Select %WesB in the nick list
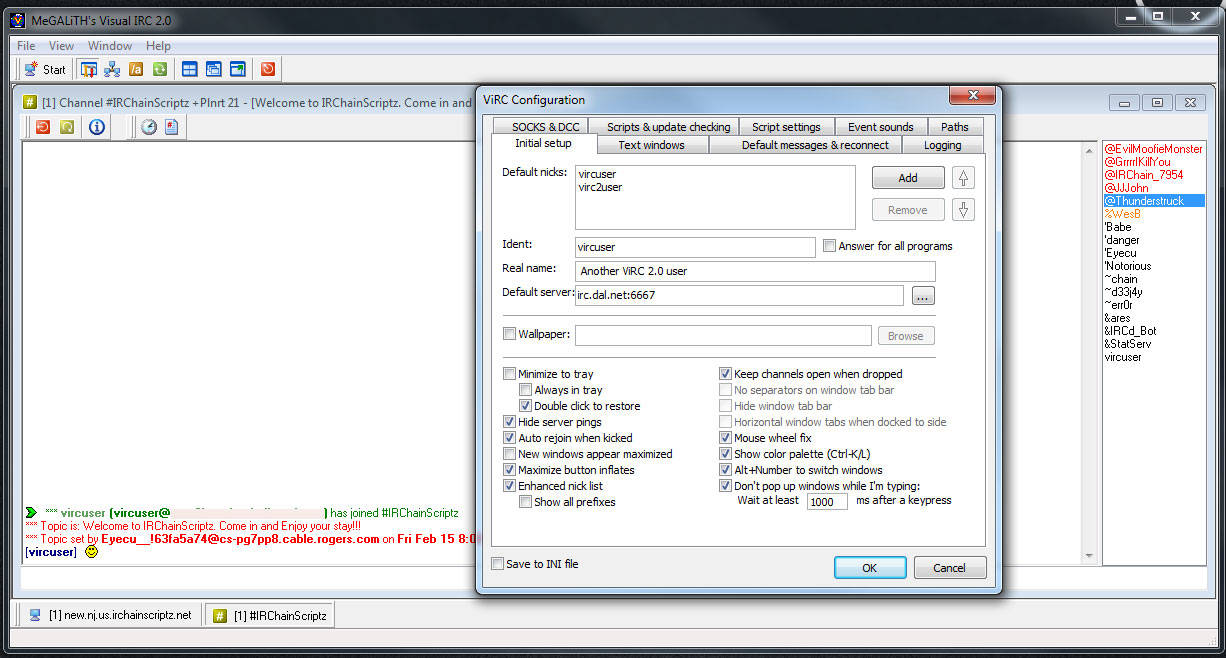 click(x=1122, y=214)
